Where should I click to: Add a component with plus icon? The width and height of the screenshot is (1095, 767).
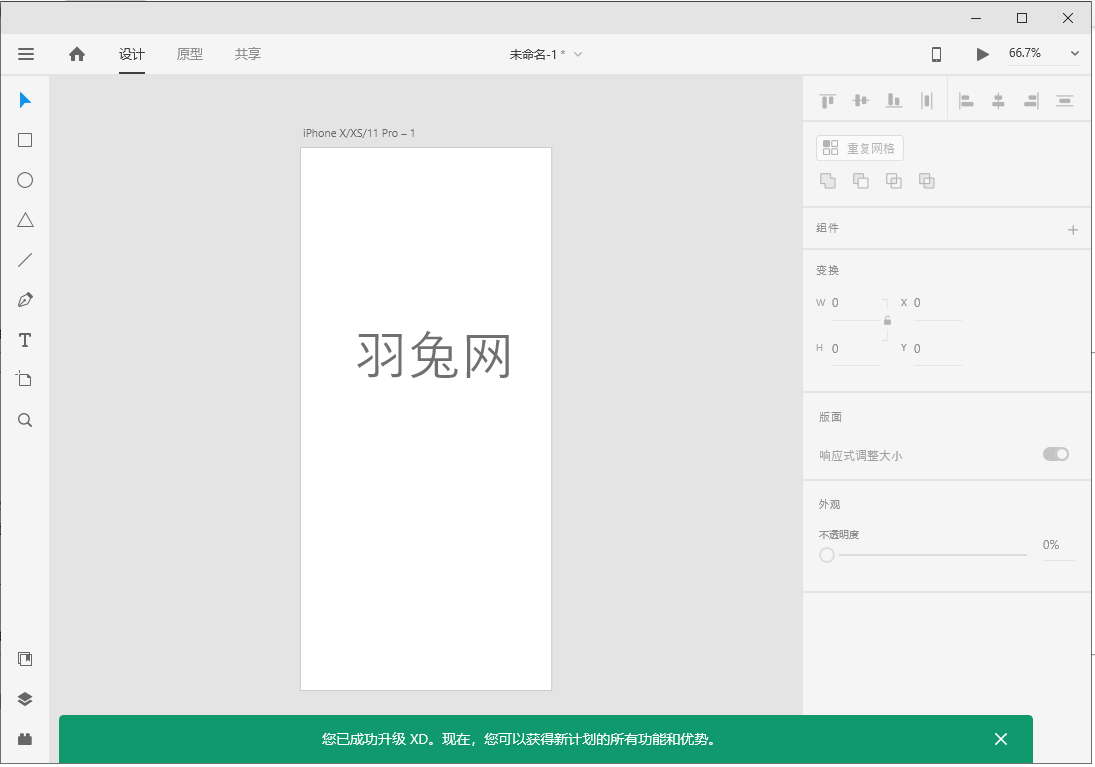(1073, 230)
